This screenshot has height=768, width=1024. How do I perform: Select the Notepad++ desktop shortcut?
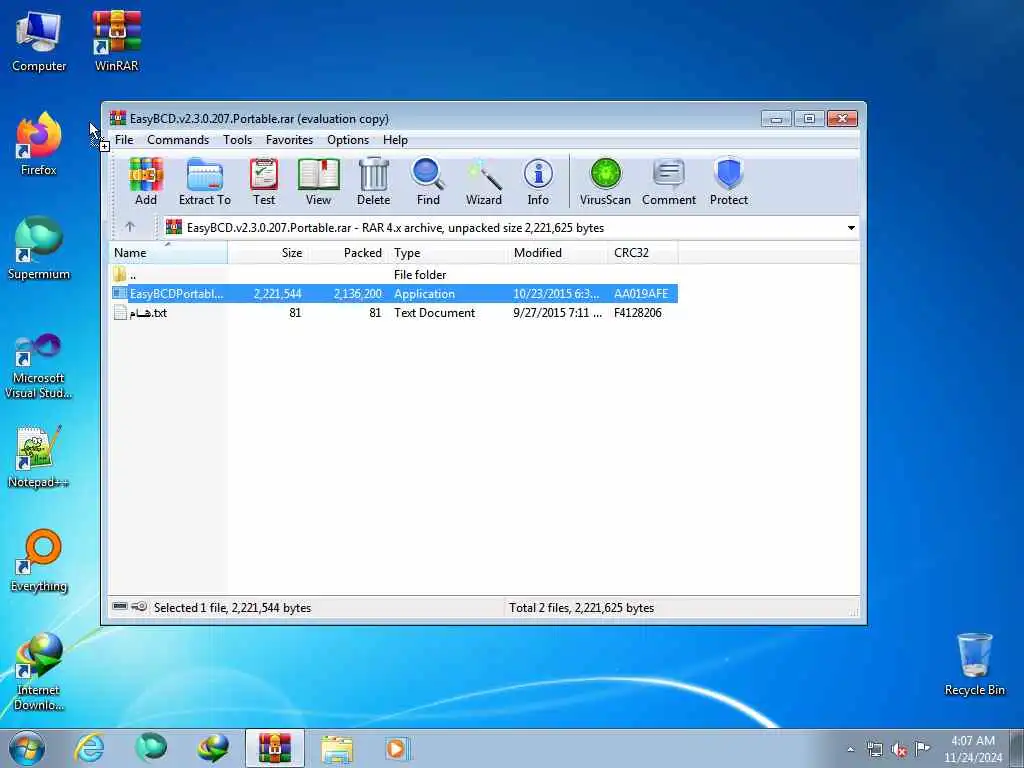(39, 456)
